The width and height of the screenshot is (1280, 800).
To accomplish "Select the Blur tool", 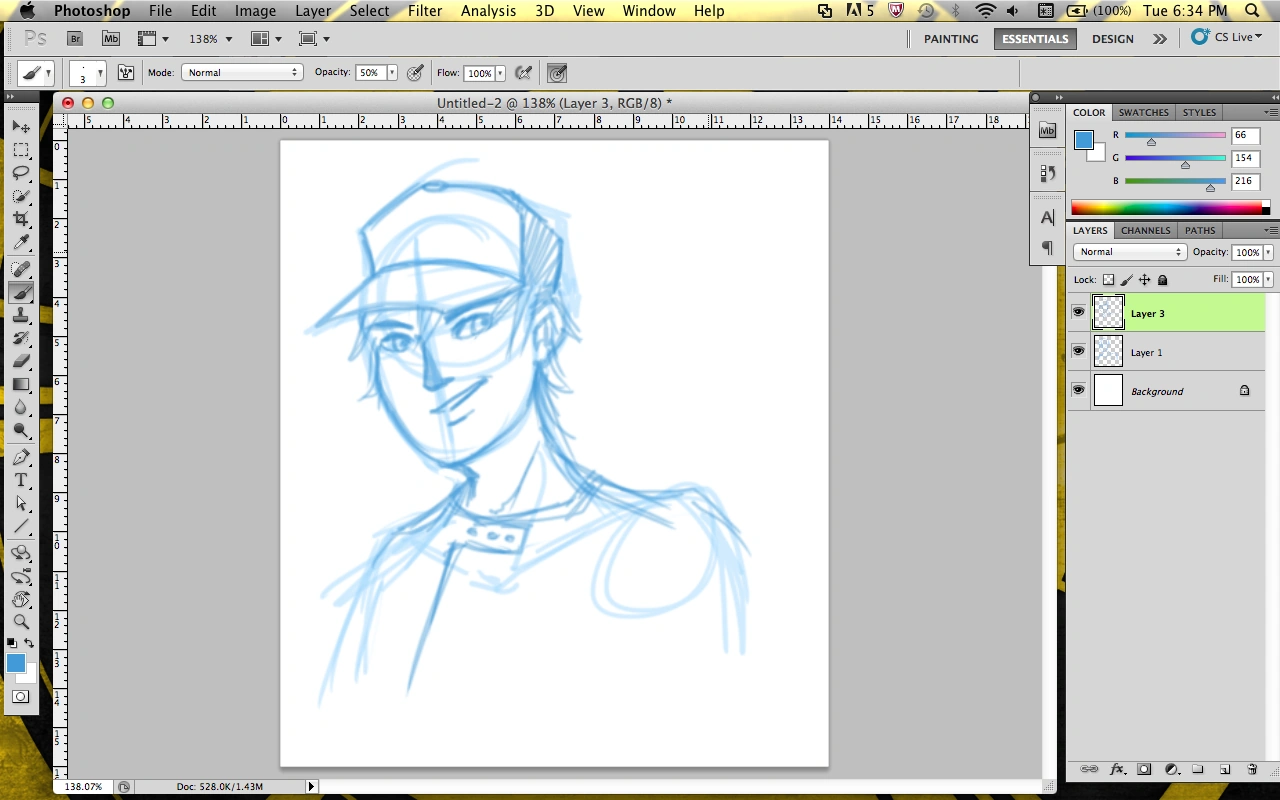I will (x=21, y=407).
